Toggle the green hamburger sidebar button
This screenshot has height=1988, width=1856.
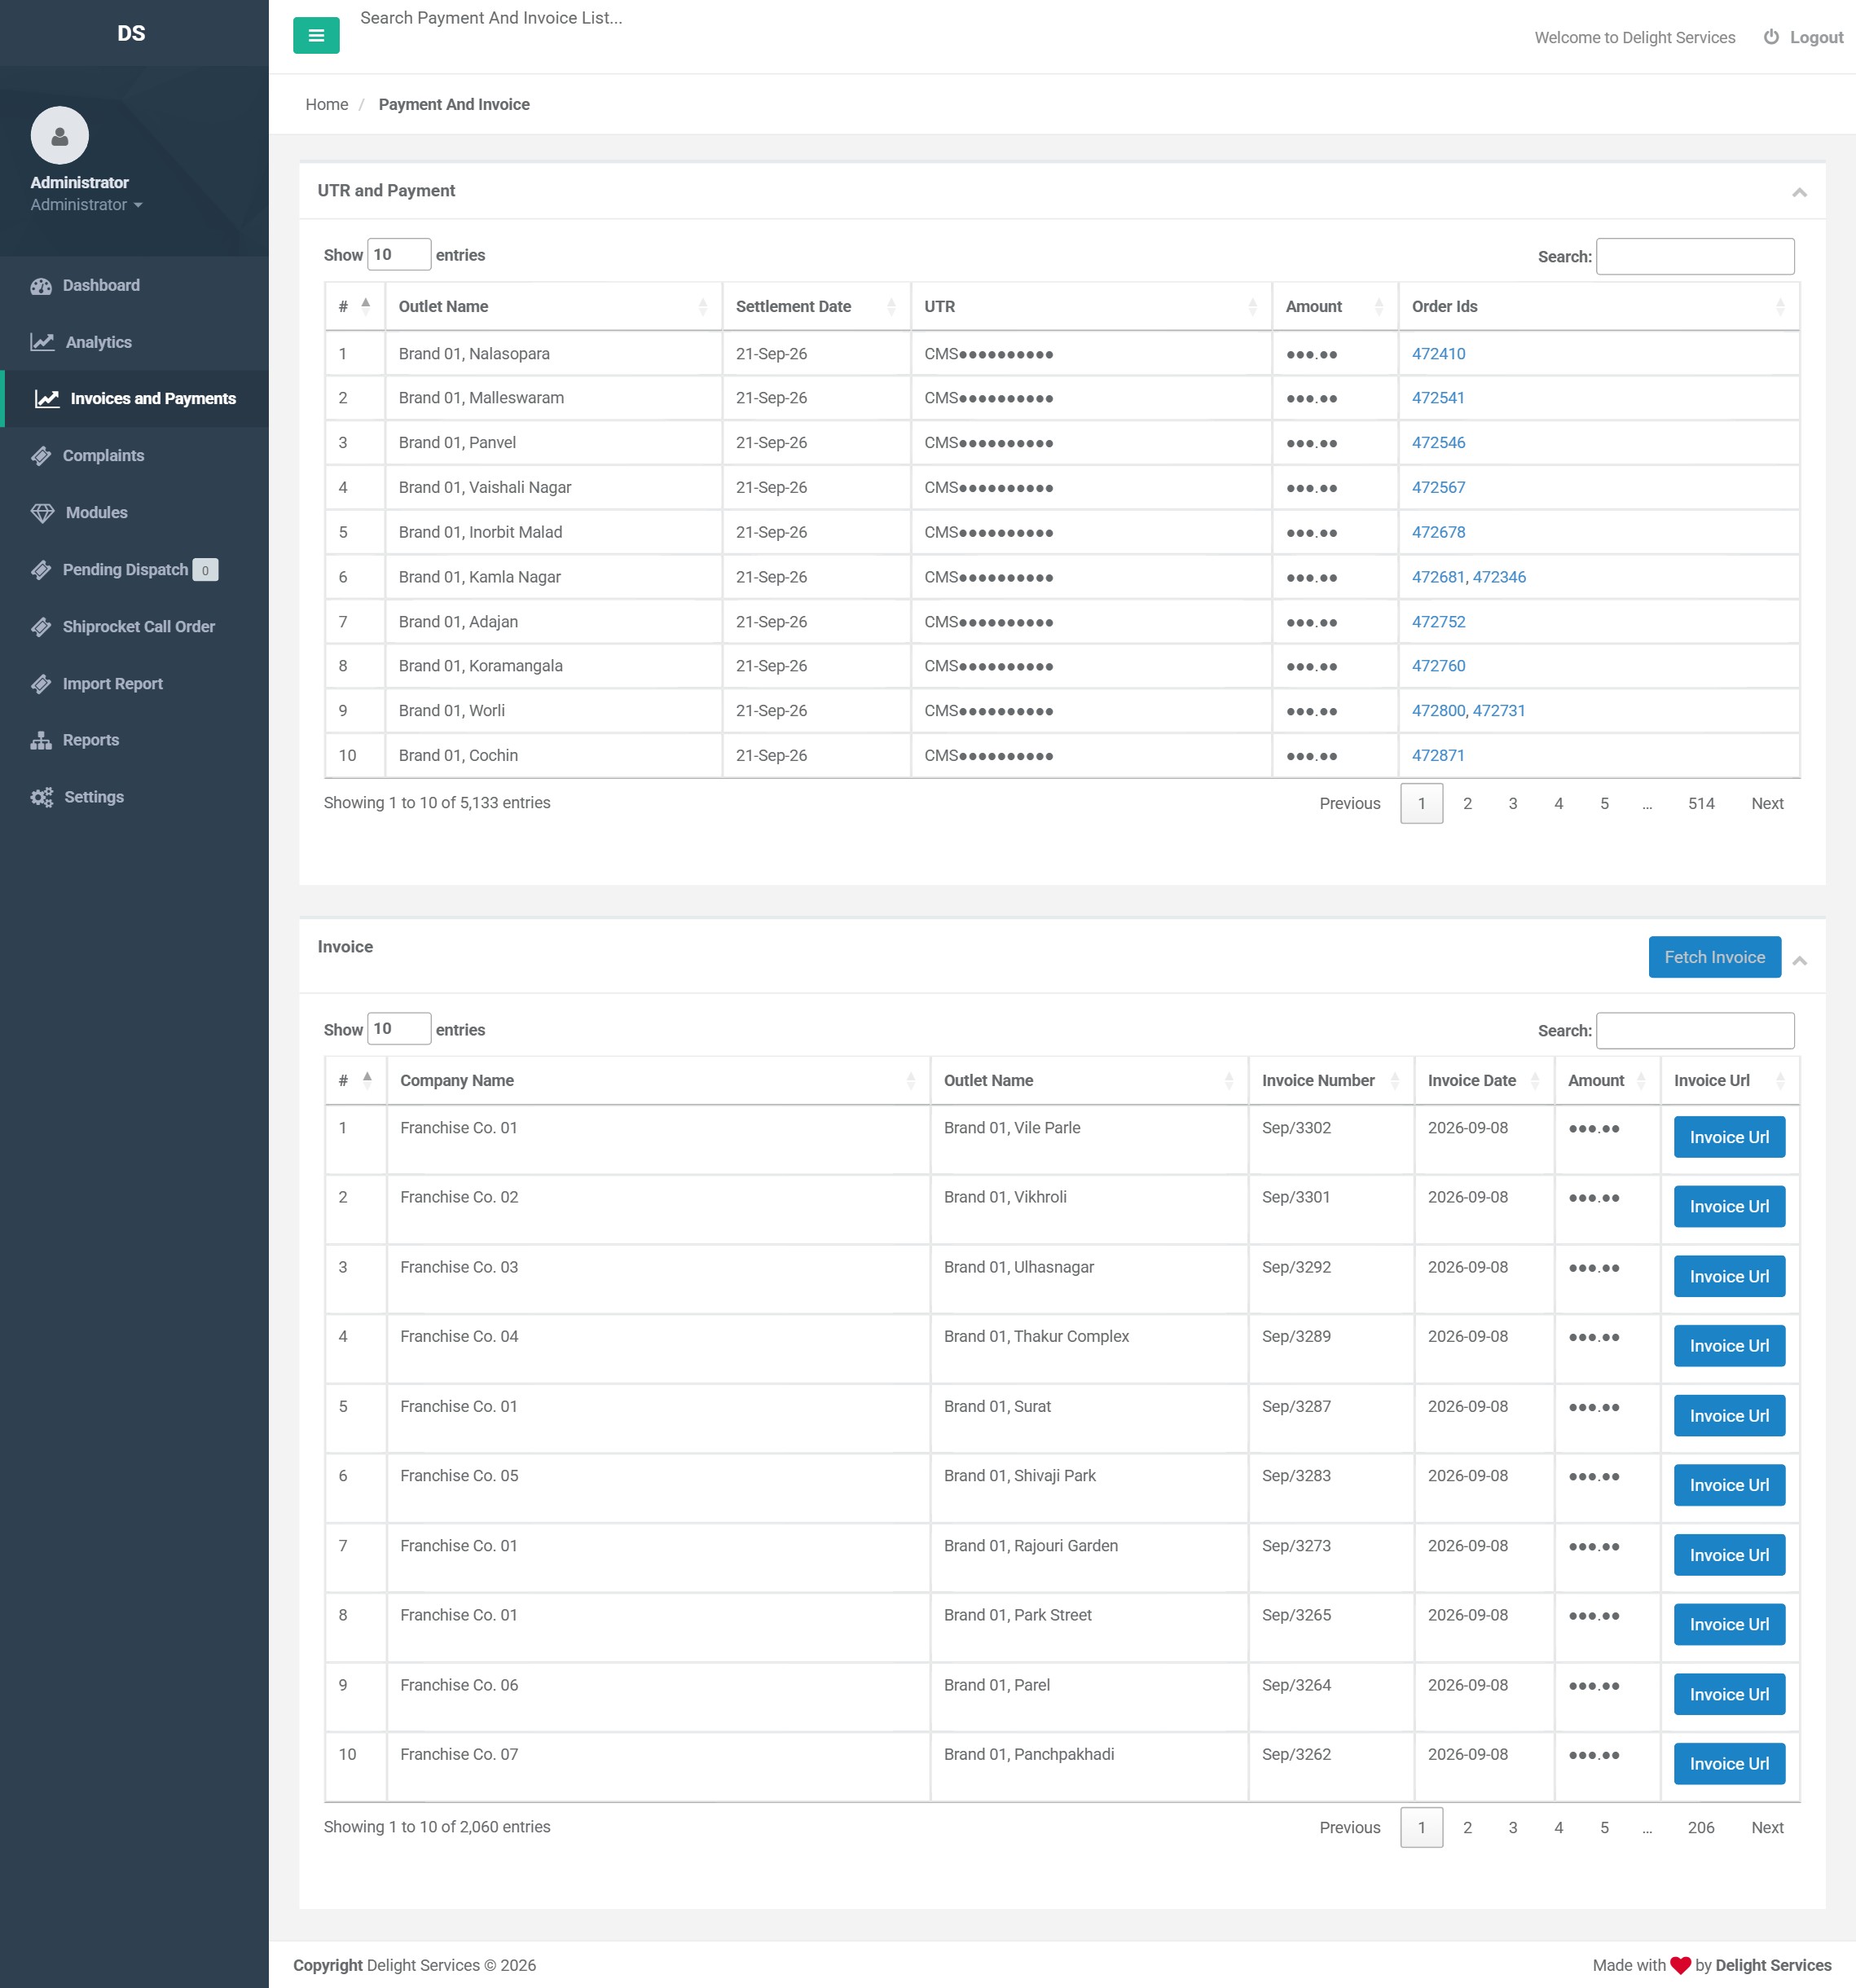pyautogui.click(x=316, y=36)
